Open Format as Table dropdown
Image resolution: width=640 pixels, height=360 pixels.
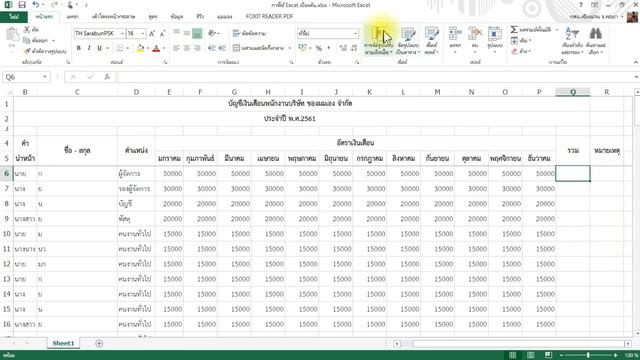tap(408, 41)
